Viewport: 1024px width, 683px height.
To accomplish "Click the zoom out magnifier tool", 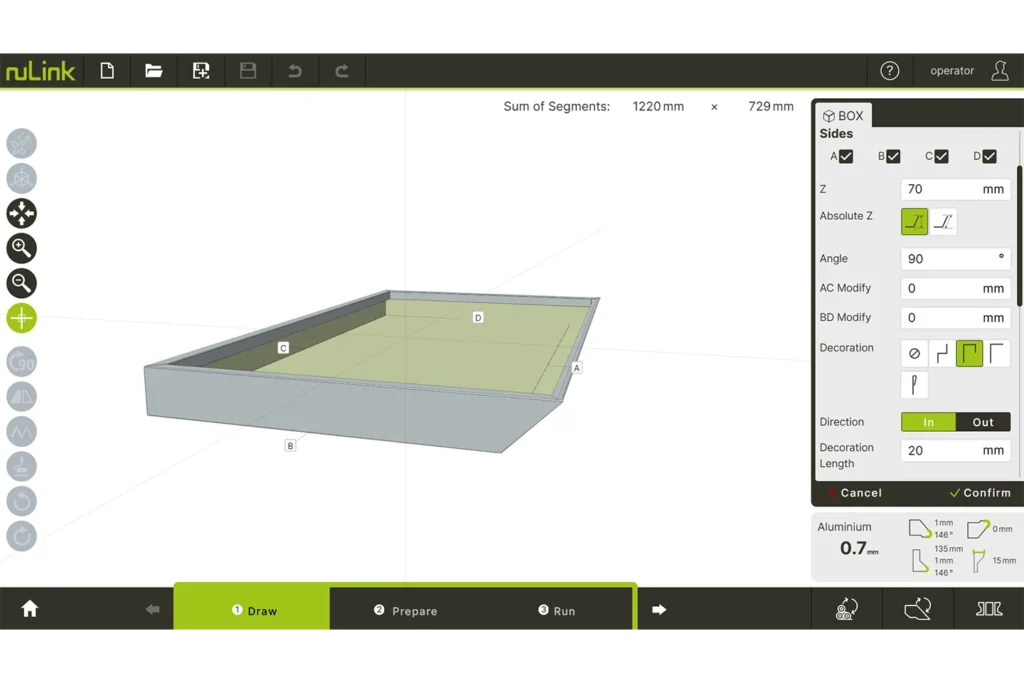I will (x=22, y=283).
